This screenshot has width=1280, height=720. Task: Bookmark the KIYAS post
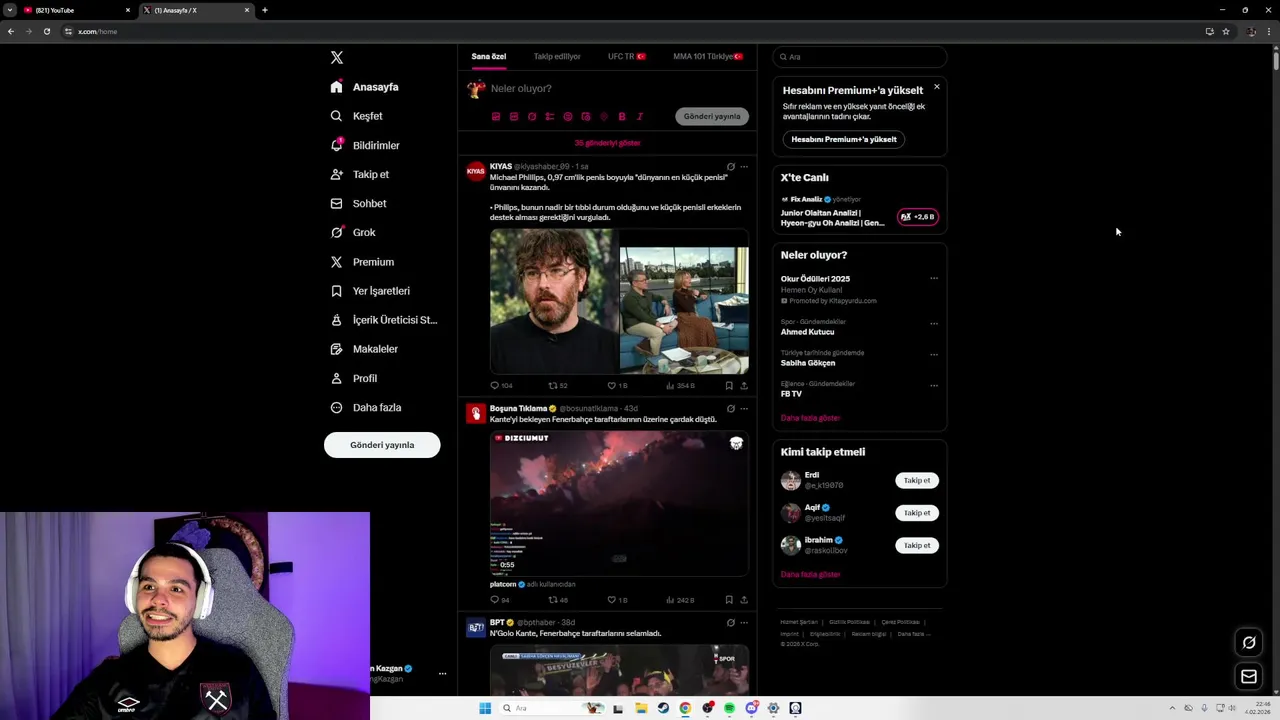coord(729,386)
